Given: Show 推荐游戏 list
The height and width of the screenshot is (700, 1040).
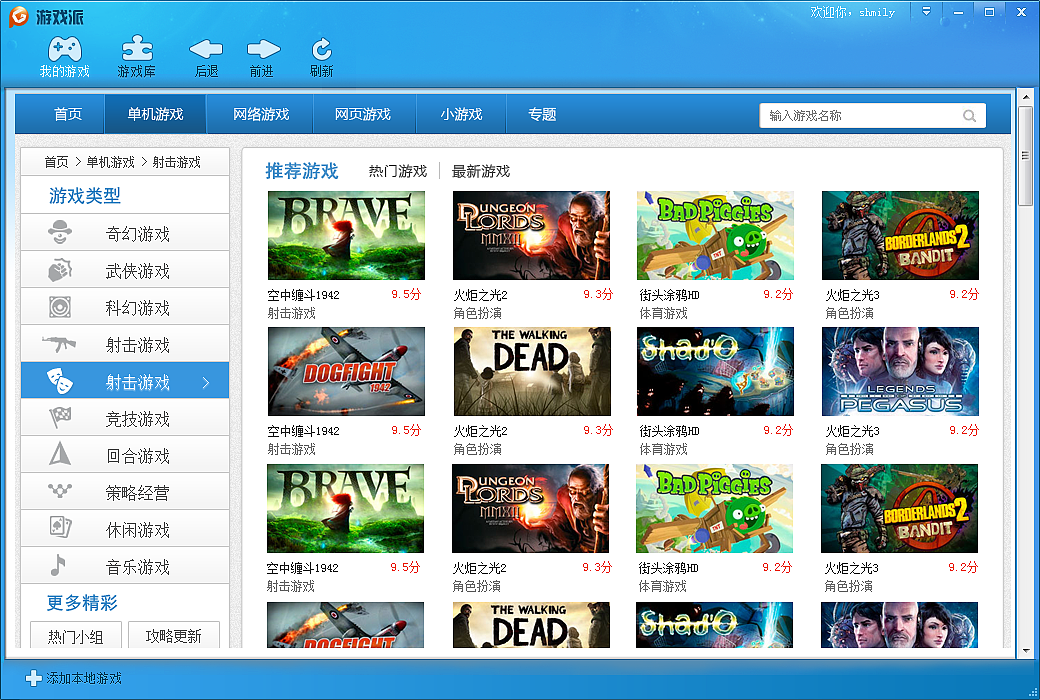Looking at the screenshot, I should 302,171.
